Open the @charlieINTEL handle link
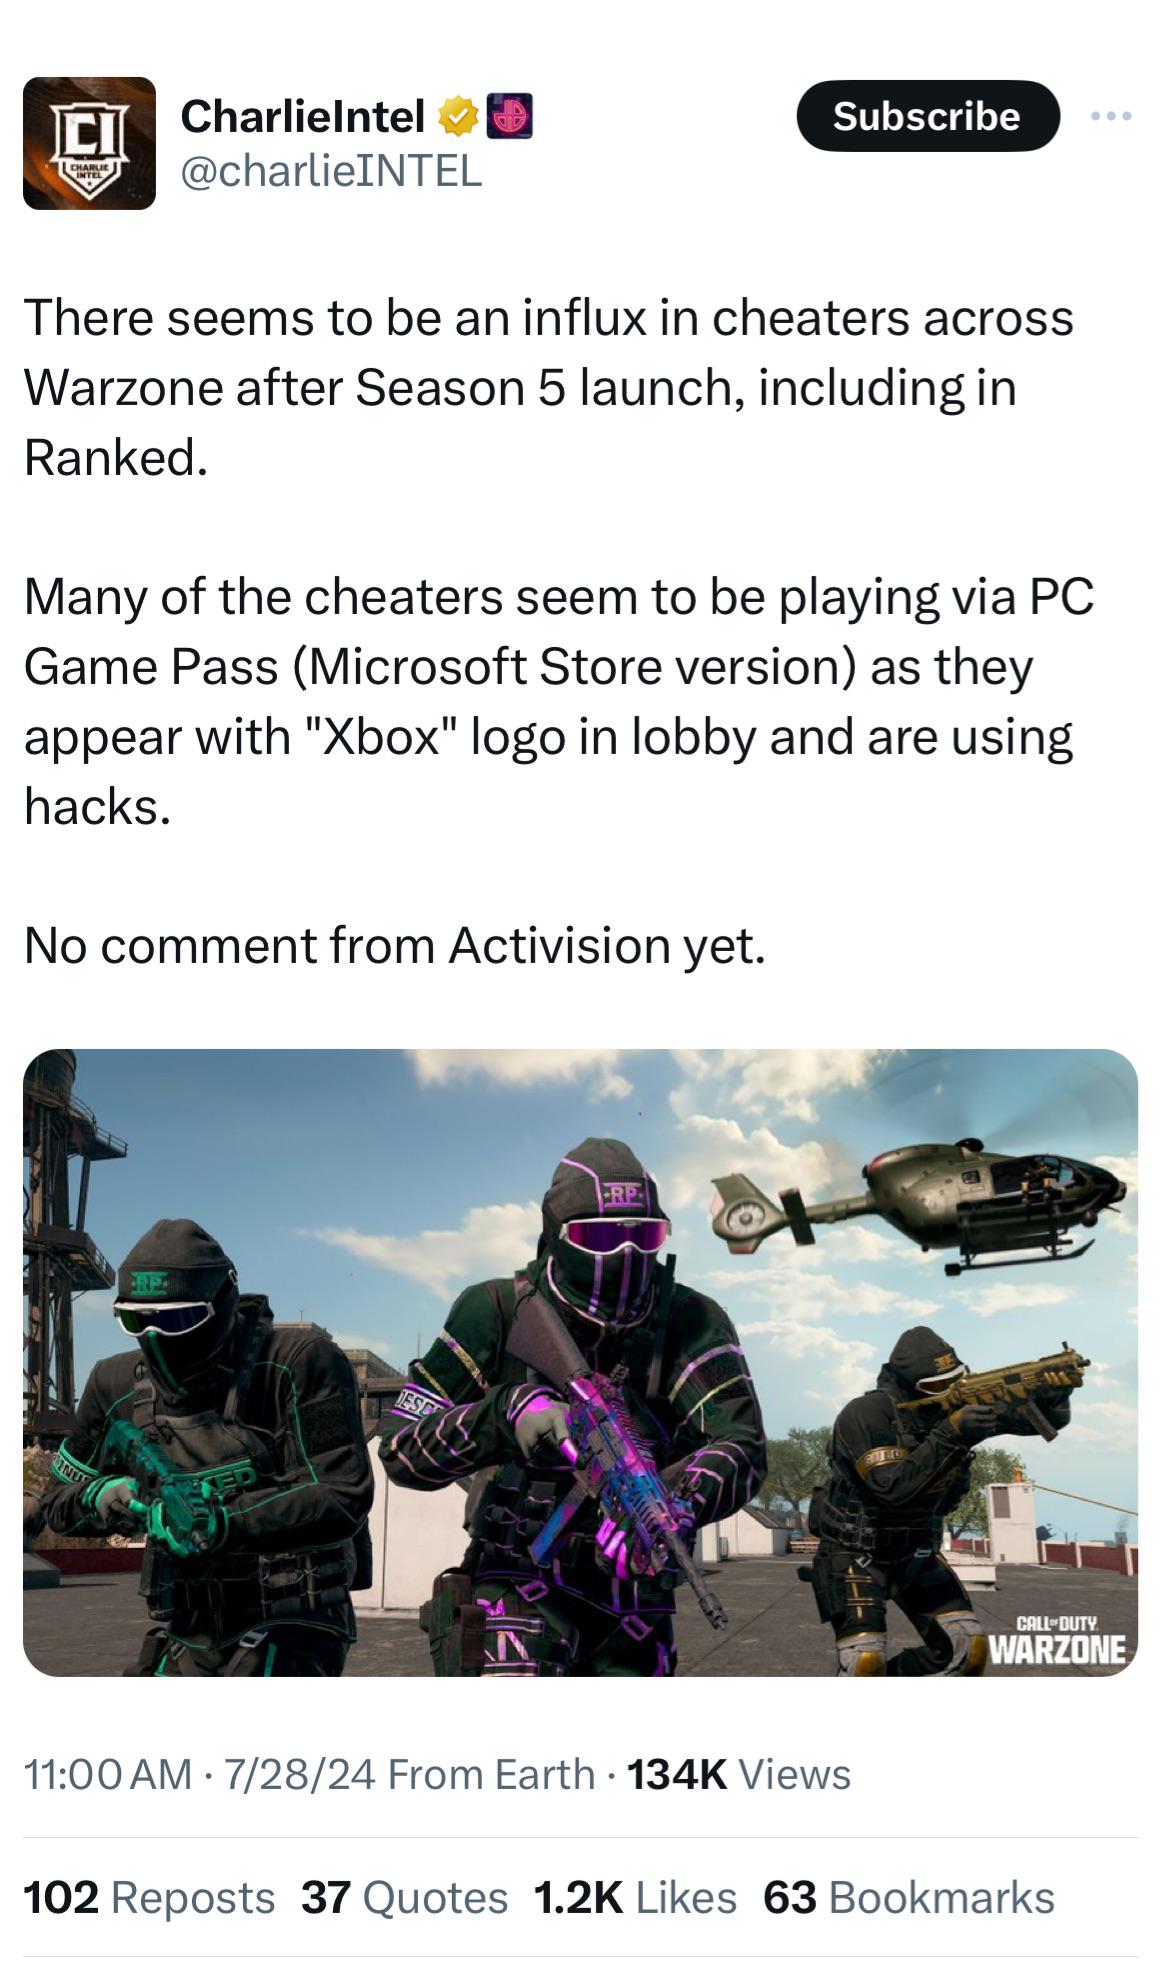The image size is (1165, 1976). click(331, 172)
